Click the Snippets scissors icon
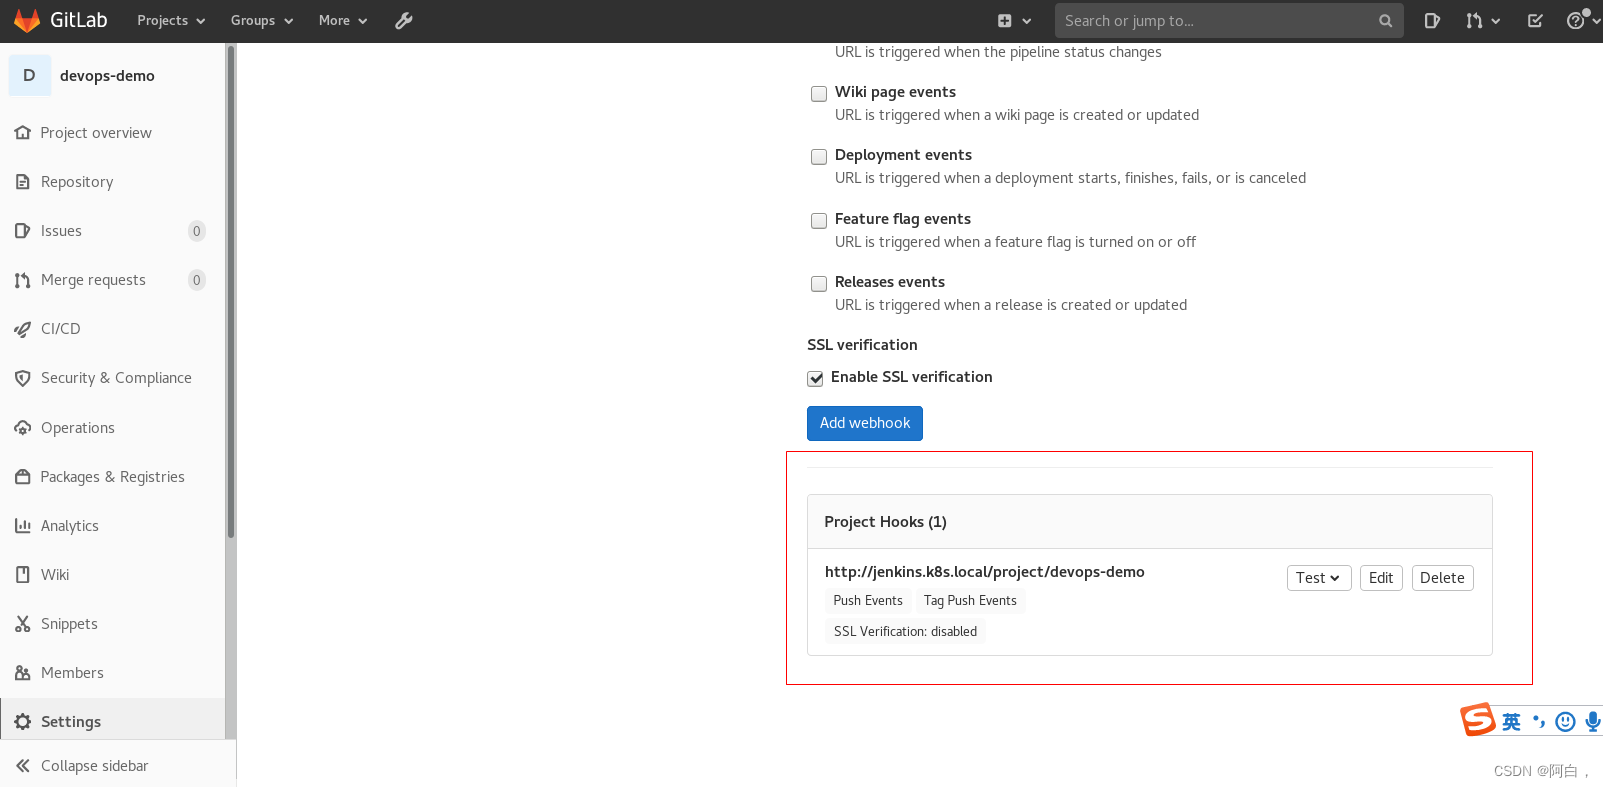Viewport: 1603px width, 787px height. coord(23,624)
